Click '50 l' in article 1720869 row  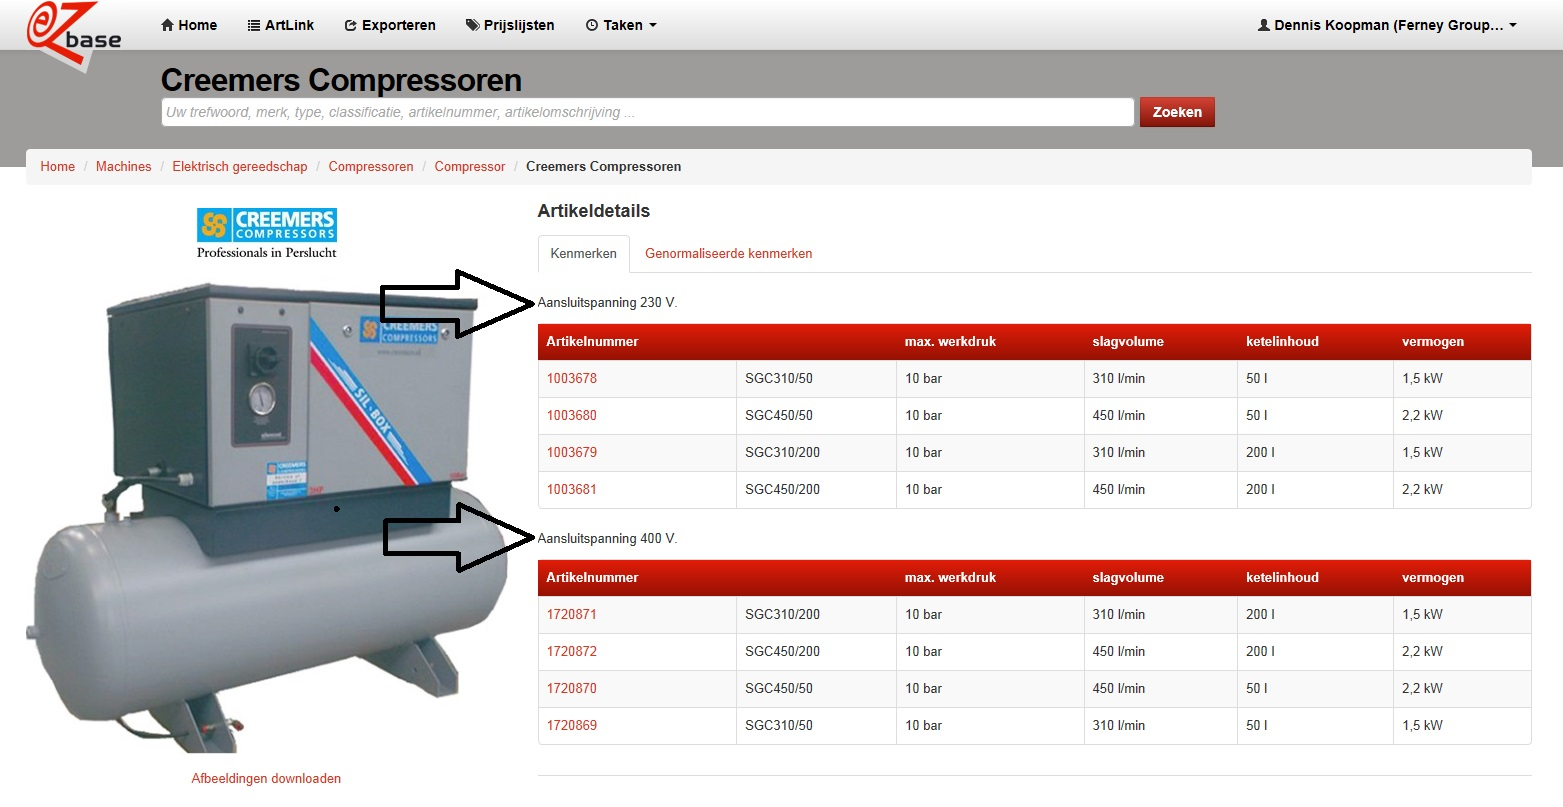coord(1257,725)
